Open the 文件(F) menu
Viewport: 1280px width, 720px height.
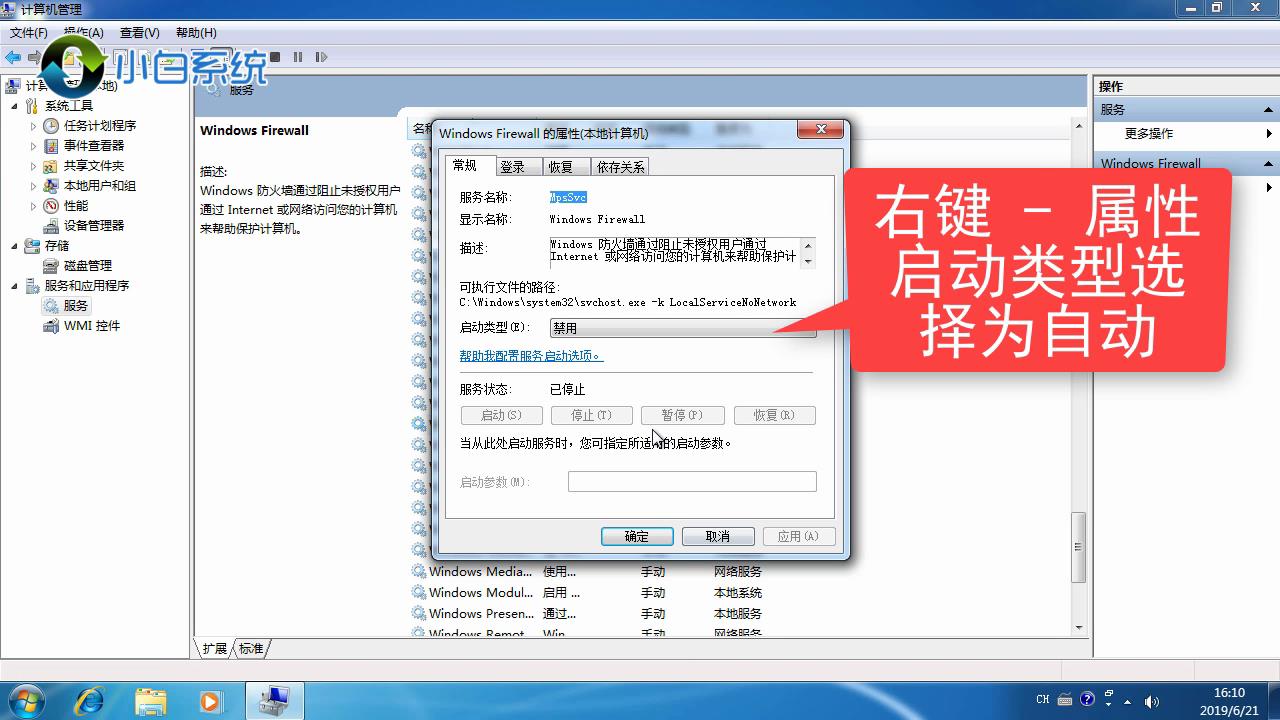29,33
